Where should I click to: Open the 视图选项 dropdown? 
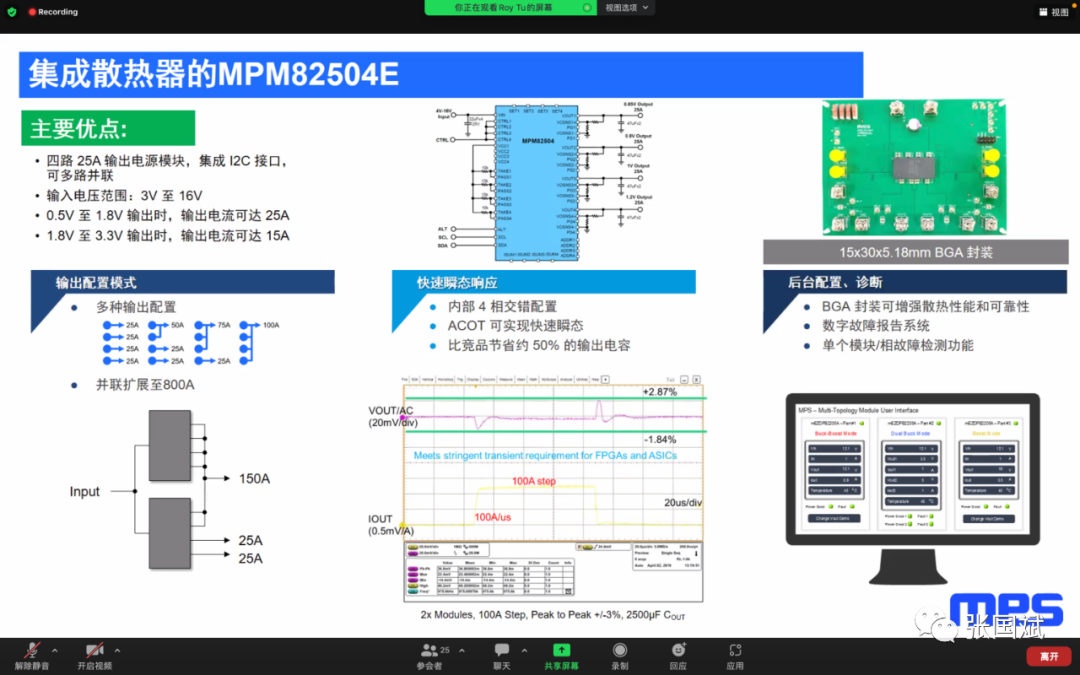click(x=626, y=8)
